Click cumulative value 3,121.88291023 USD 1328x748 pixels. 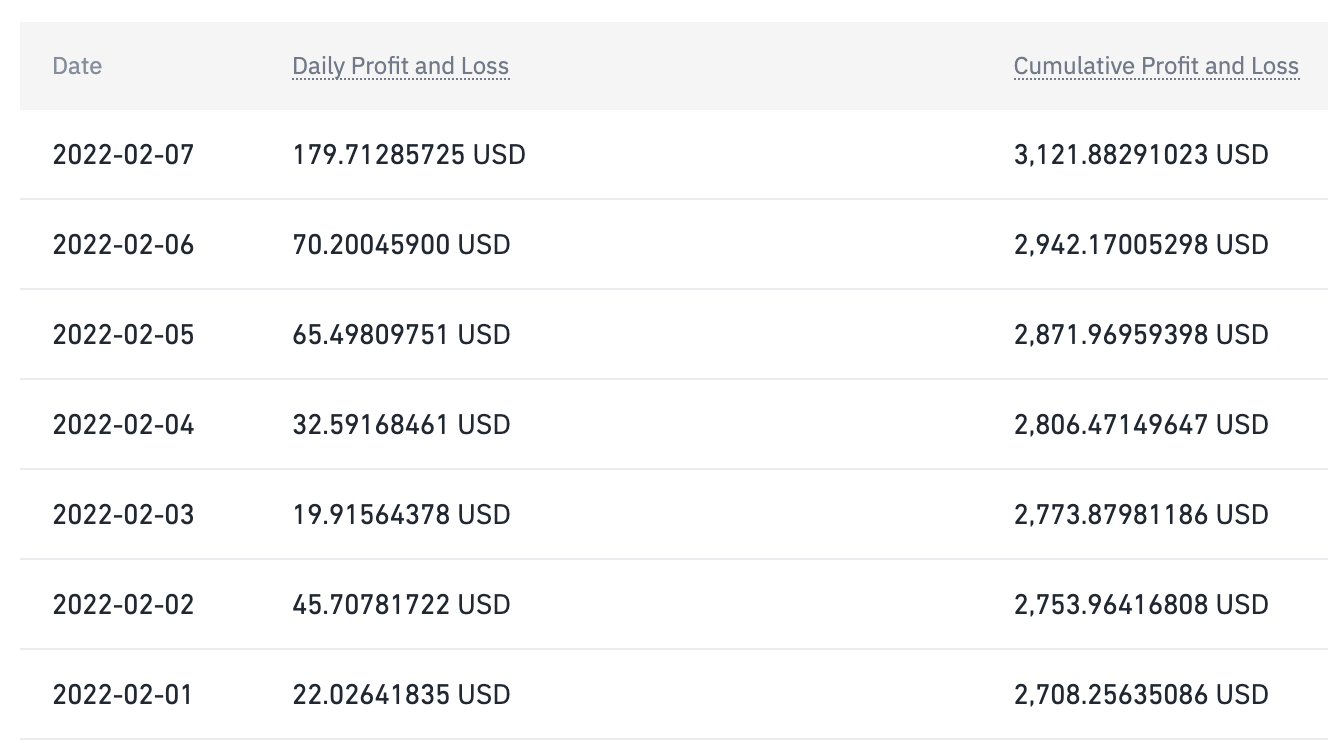1141,155
